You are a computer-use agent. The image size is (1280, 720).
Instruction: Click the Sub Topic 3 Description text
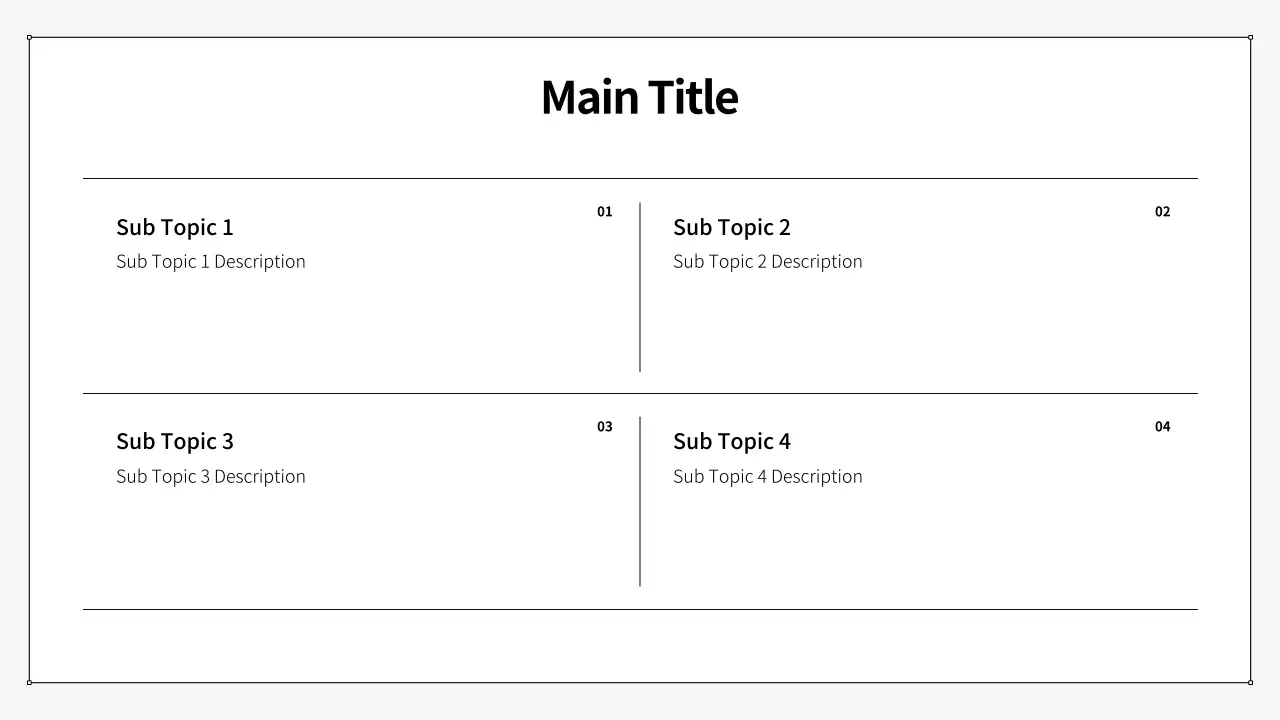(x=211, y=476)
